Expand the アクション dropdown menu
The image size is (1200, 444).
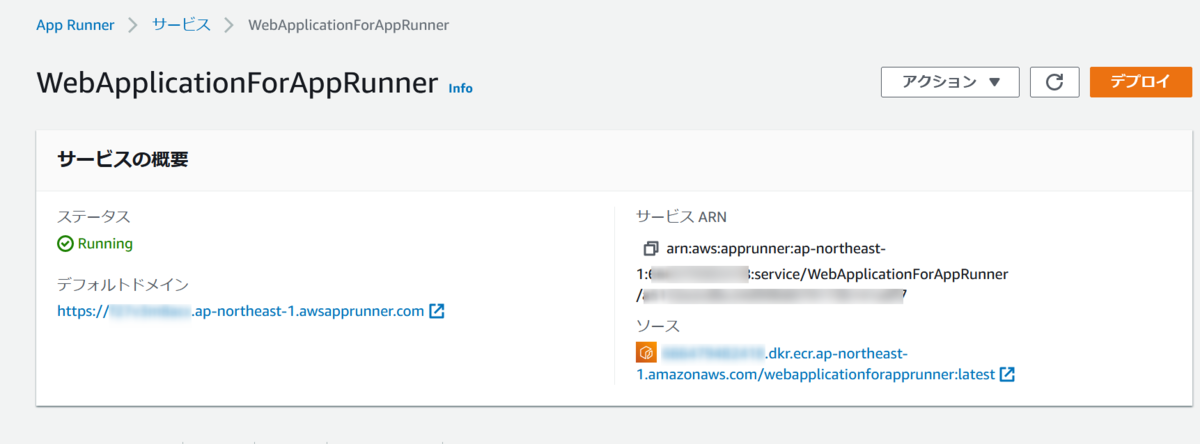[x=950, y=82]
